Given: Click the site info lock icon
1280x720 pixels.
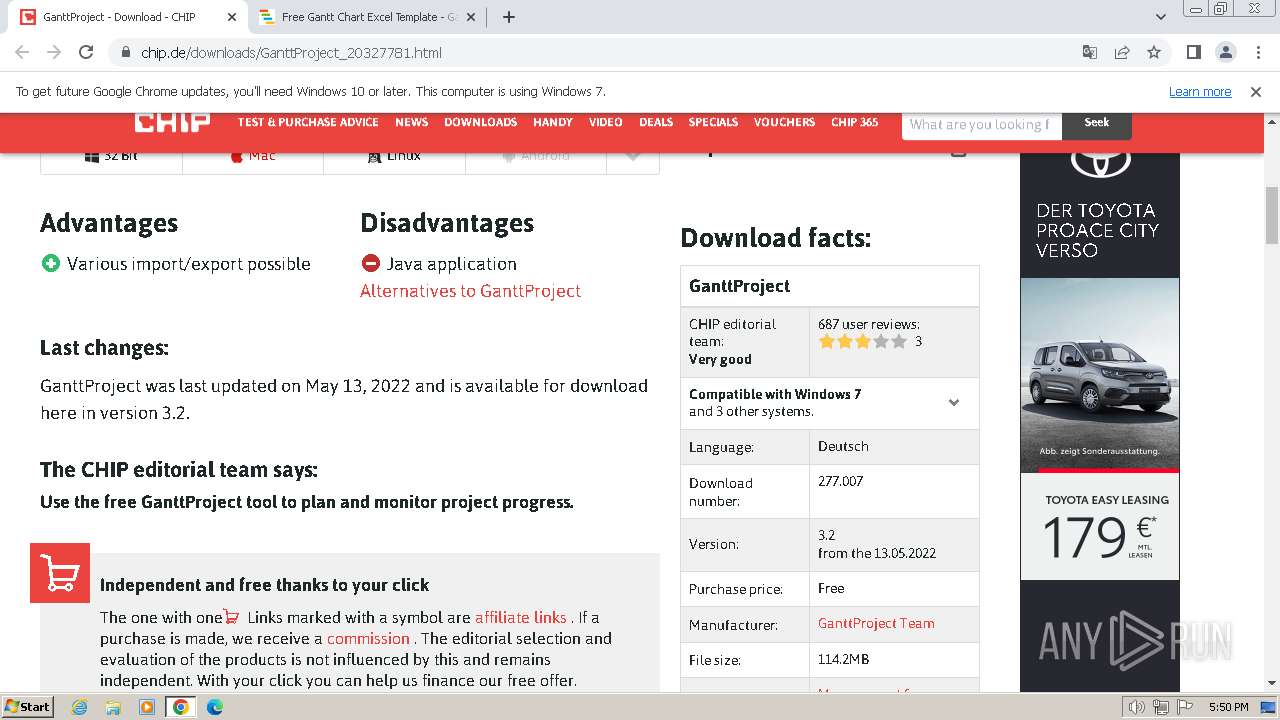Looking at the screenshot, I should click(x=125, y=52).
